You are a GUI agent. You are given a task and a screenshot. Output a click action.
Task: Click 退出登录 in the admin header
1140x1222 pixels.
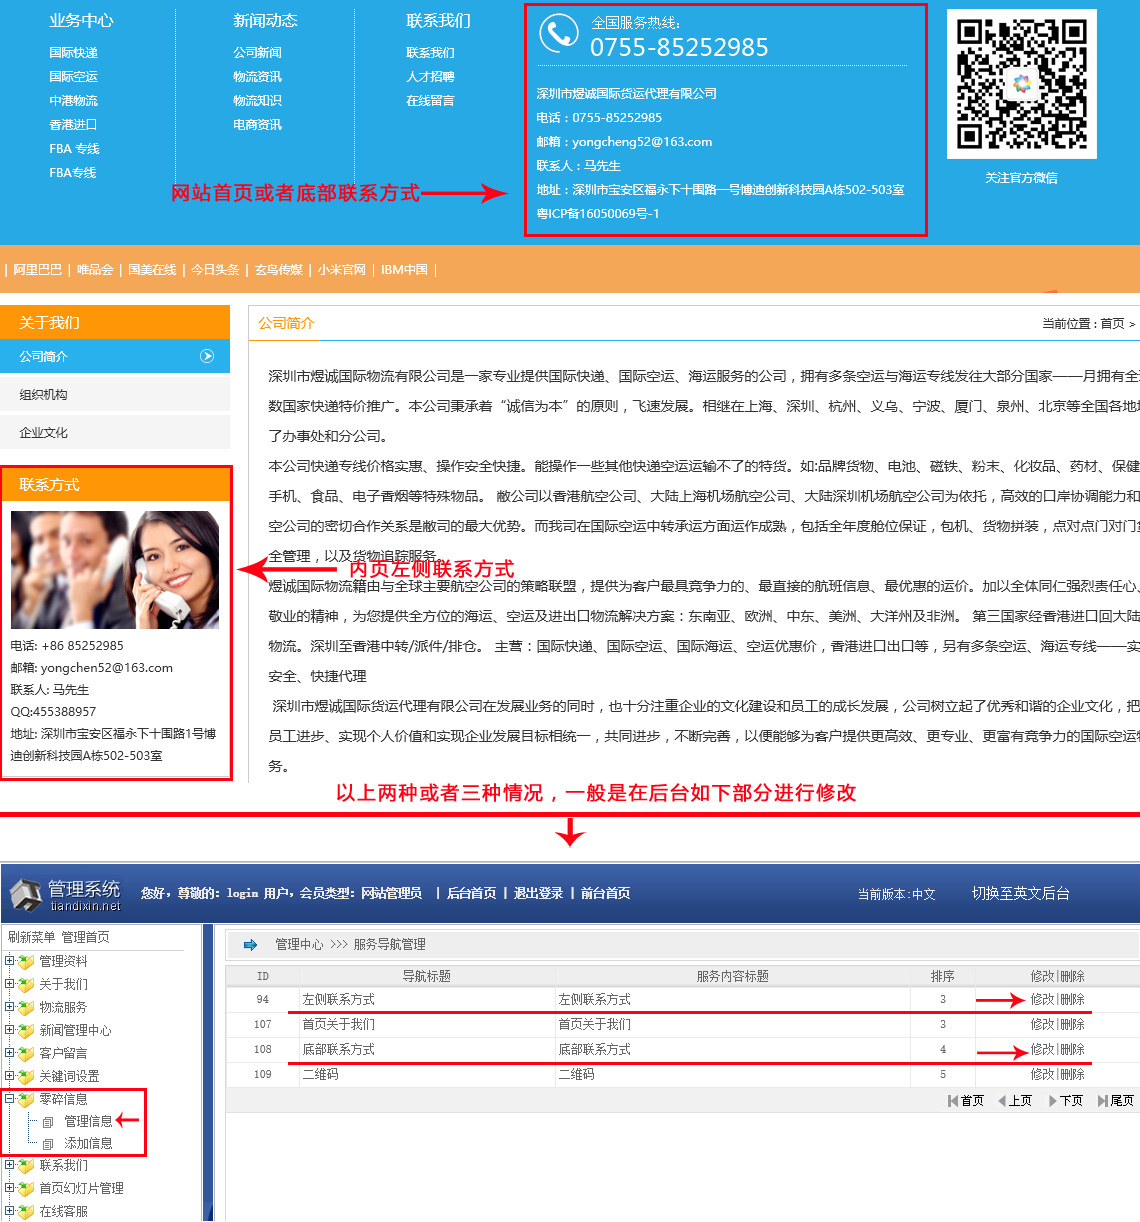point(538,893)
